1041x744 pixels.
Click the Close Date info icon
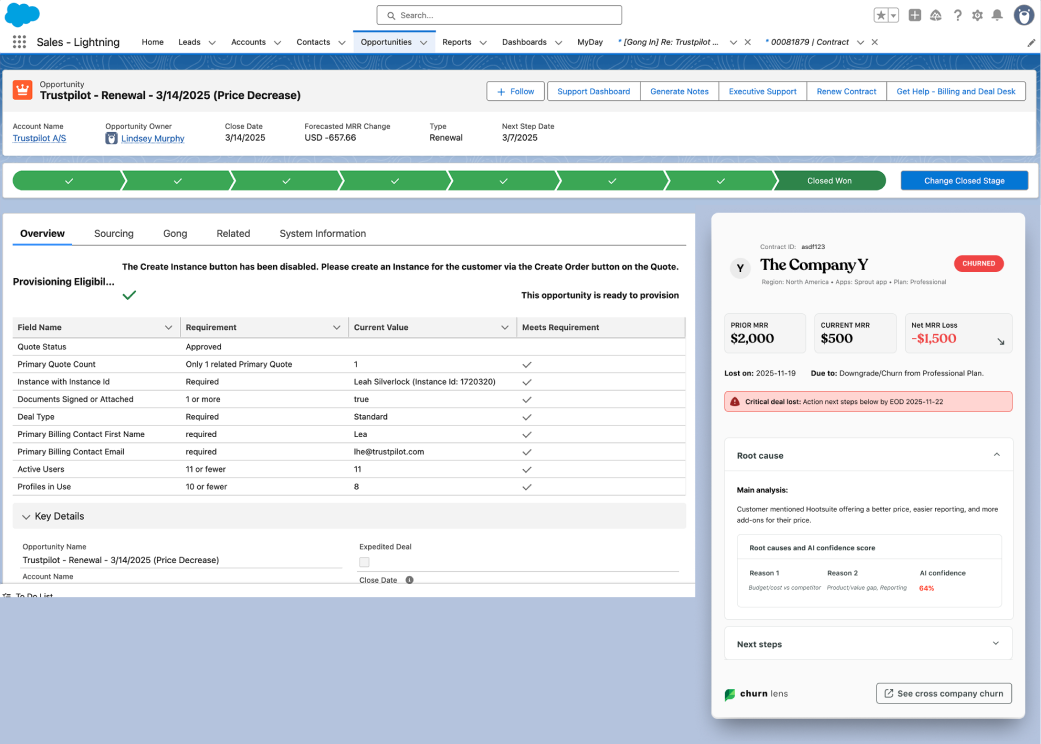[410, 580]
